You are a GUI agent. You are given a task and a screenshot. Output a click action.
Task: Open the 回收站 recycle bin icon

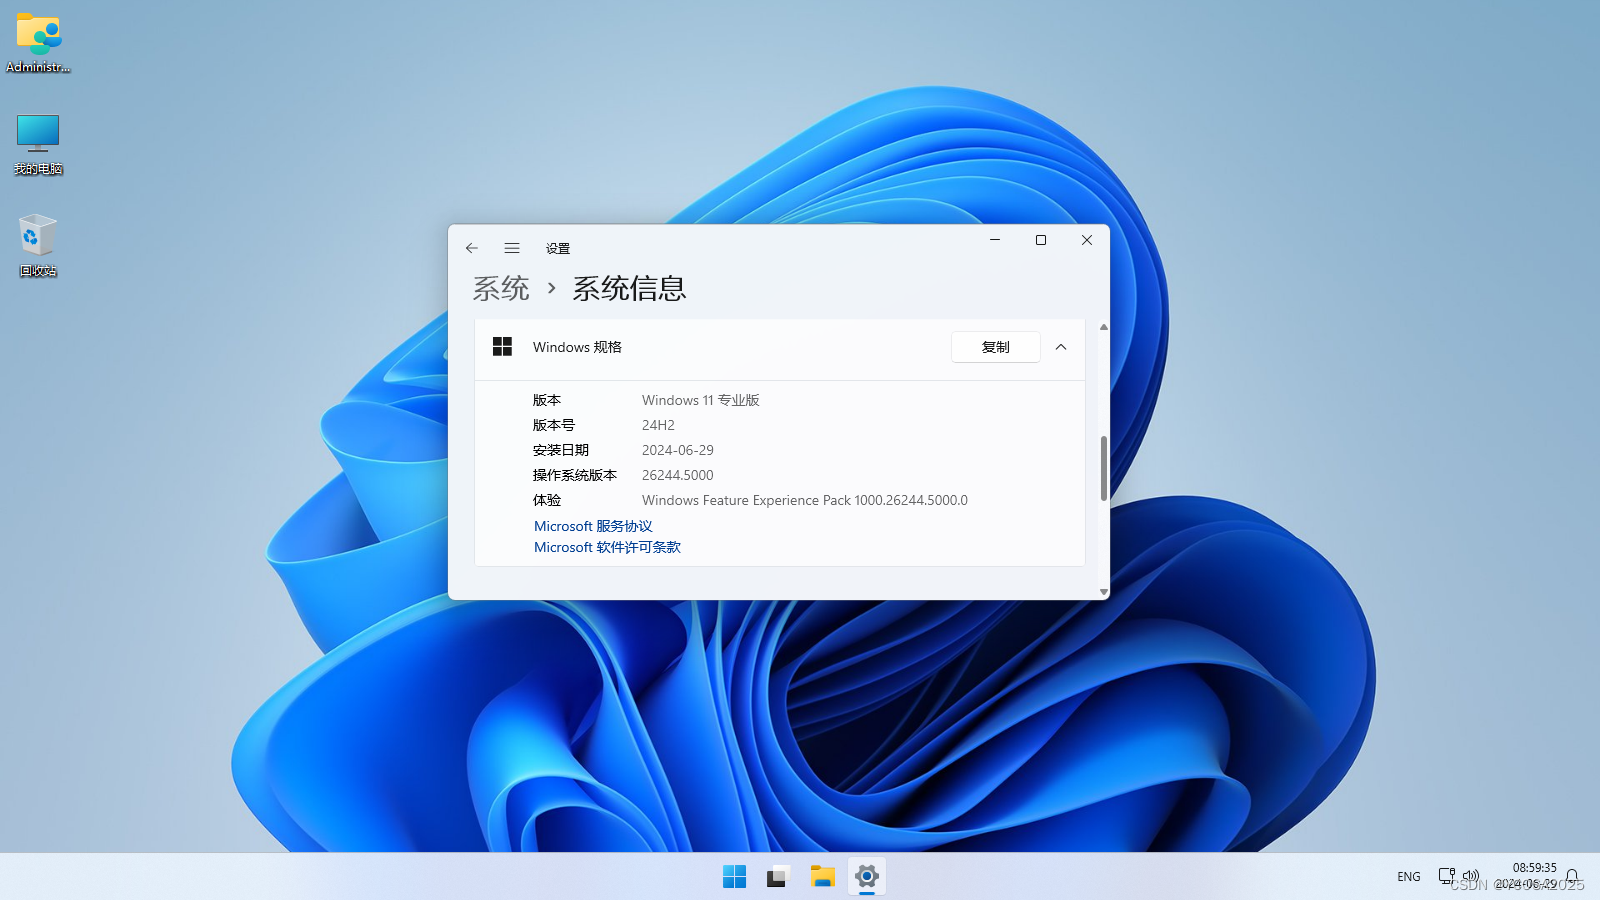[x=38, y=245]
